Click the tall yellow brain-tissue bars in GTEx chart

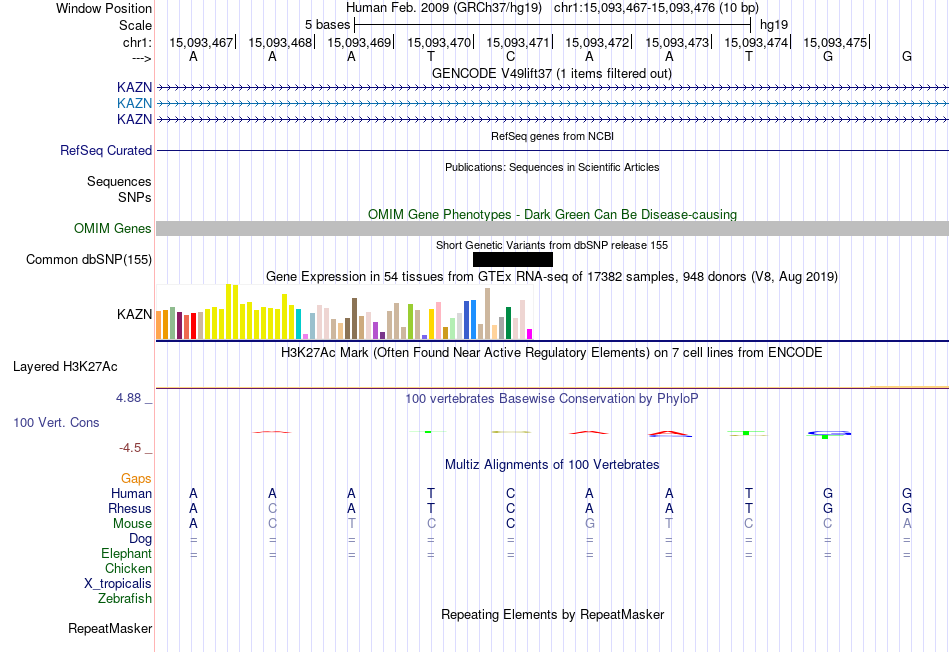pyautogui.click(x=232, y=311)
